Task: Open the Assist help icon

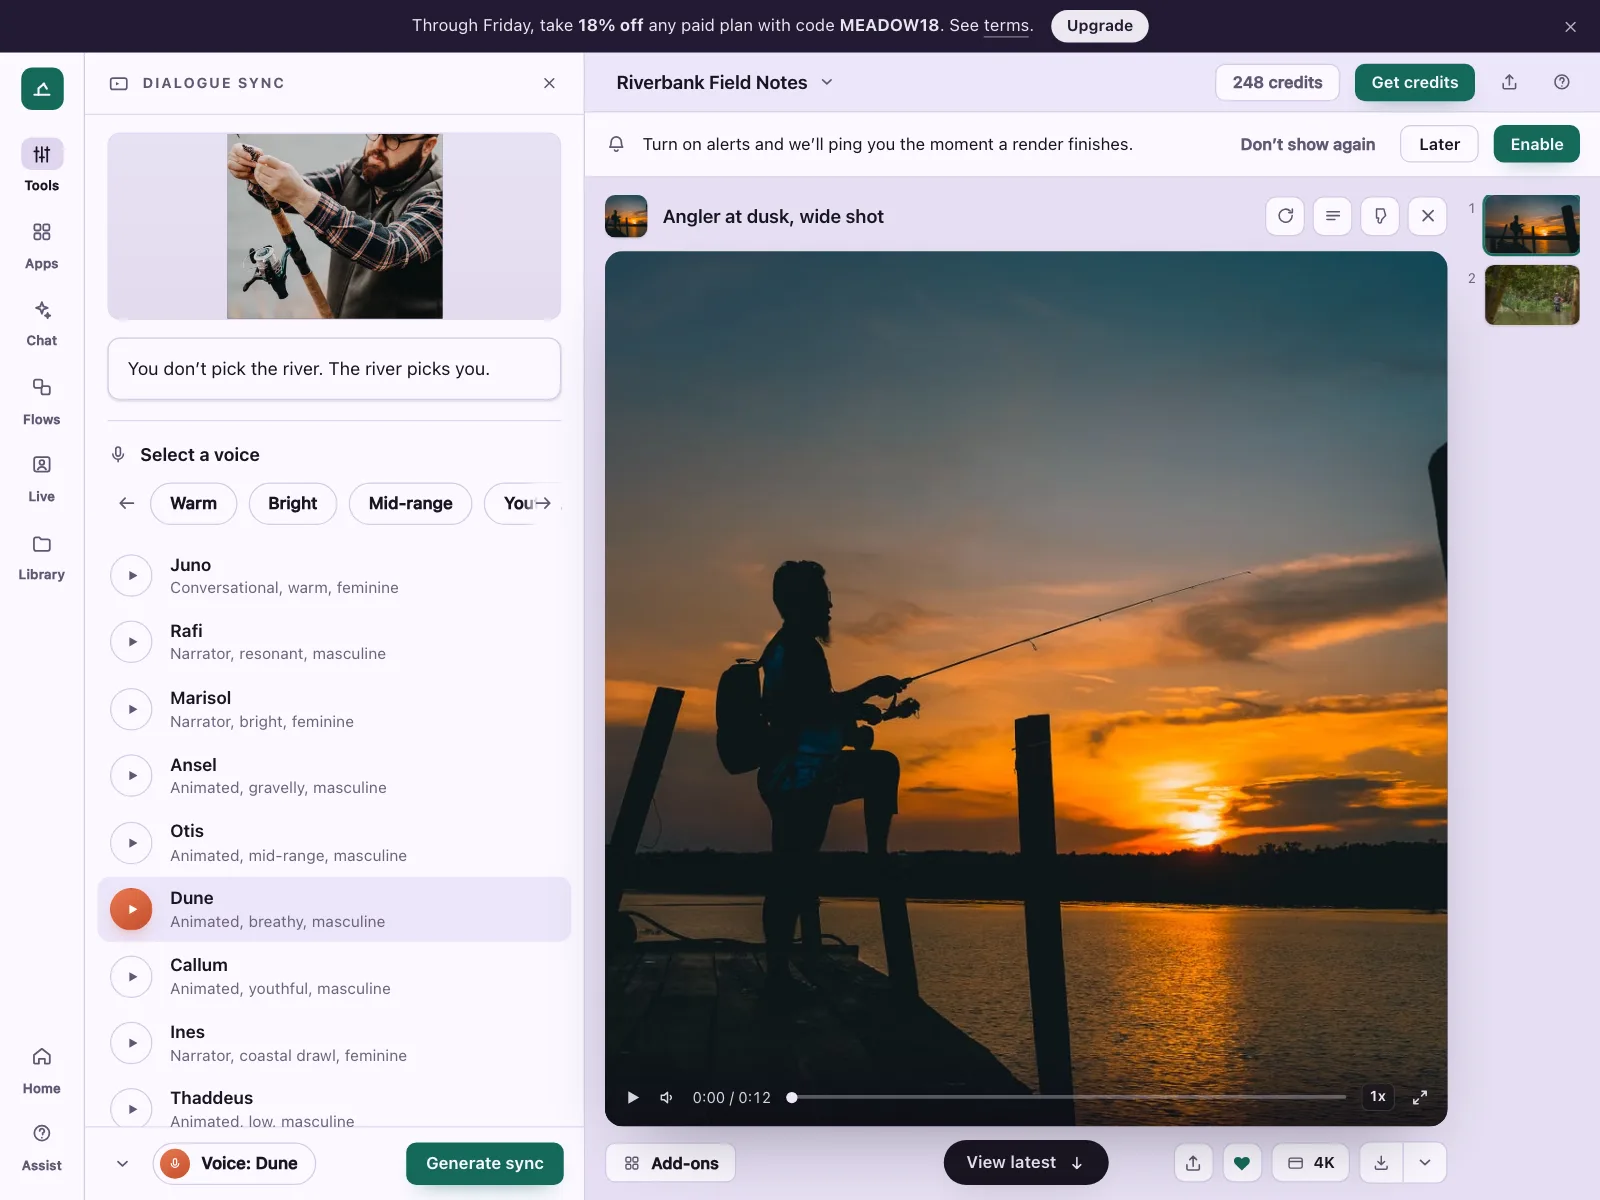Action: tap(42, 1147)
